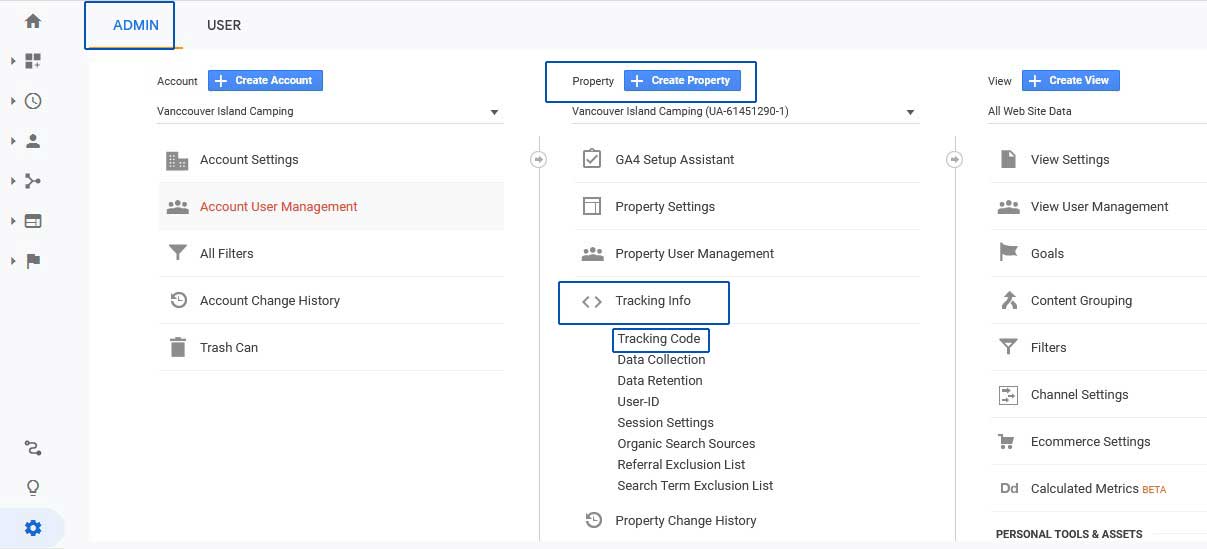Expand the Customization sidebar arrow
1207x549 pixels.
pos(13,61)
